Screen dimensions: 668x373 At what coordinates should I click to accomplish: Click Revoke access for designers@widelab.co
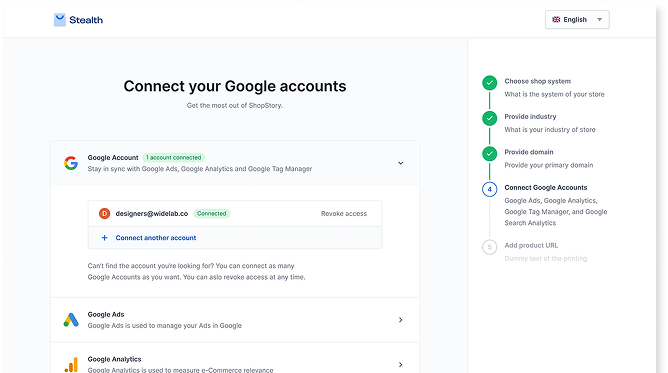344,213
